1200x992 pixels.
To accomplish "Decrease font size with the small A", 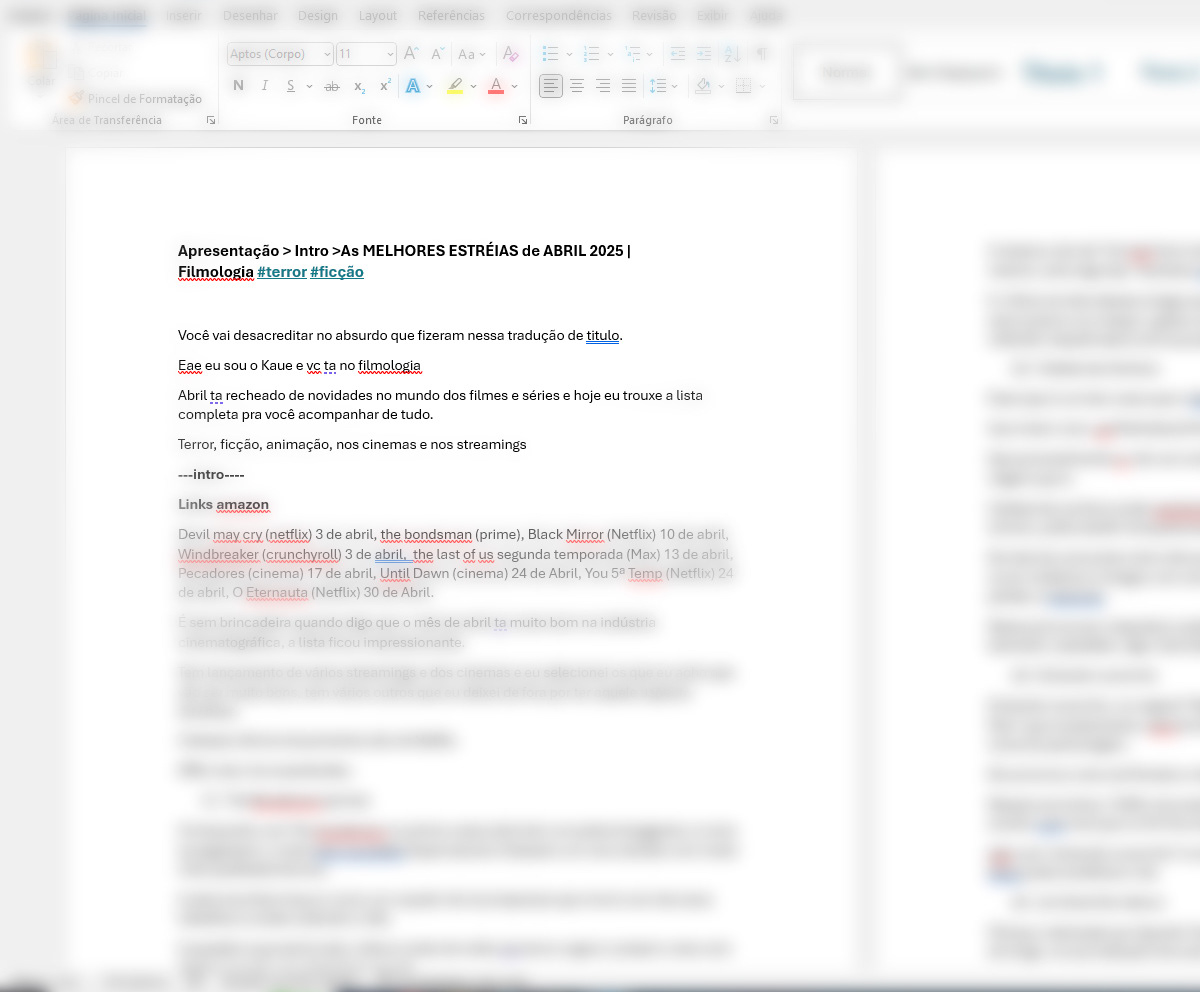I will tap(437, 54).
